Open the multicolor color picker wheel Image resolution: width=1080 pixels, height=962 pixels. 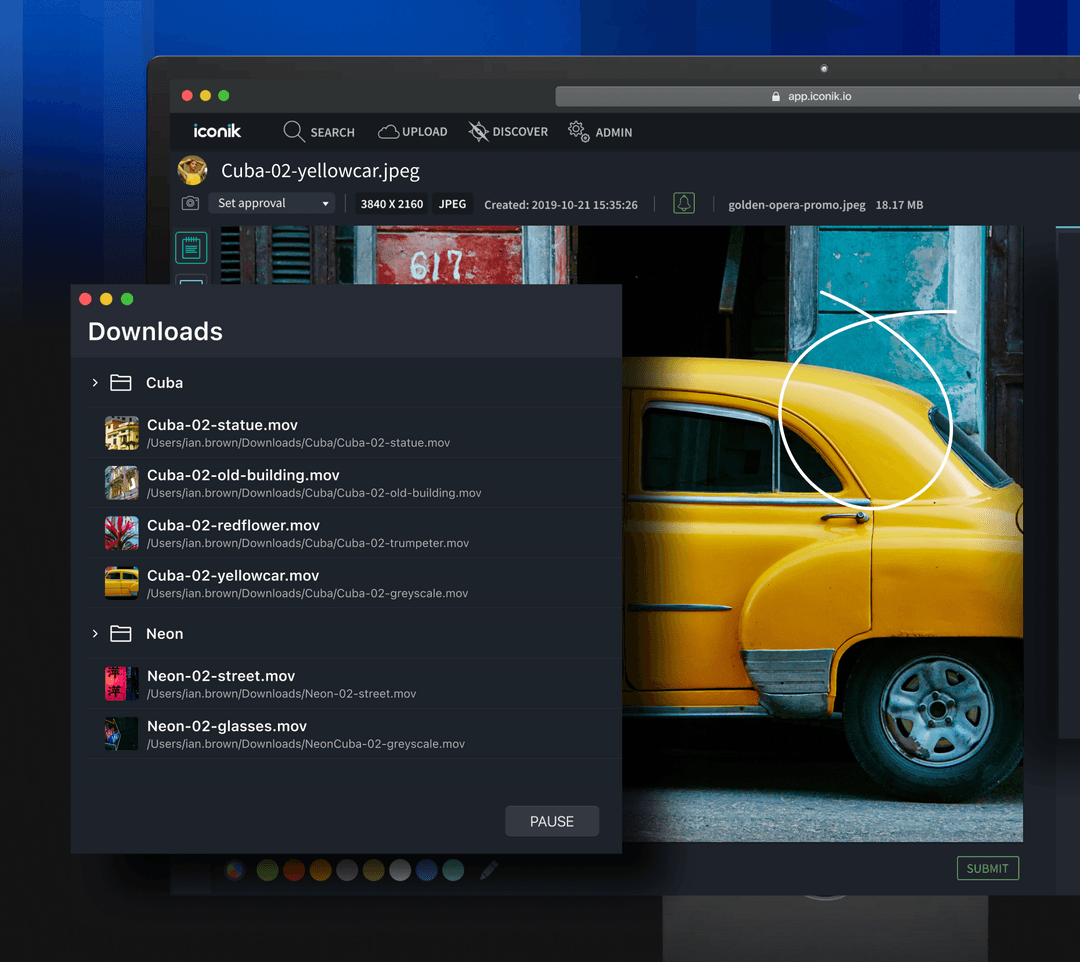[236, 870]
